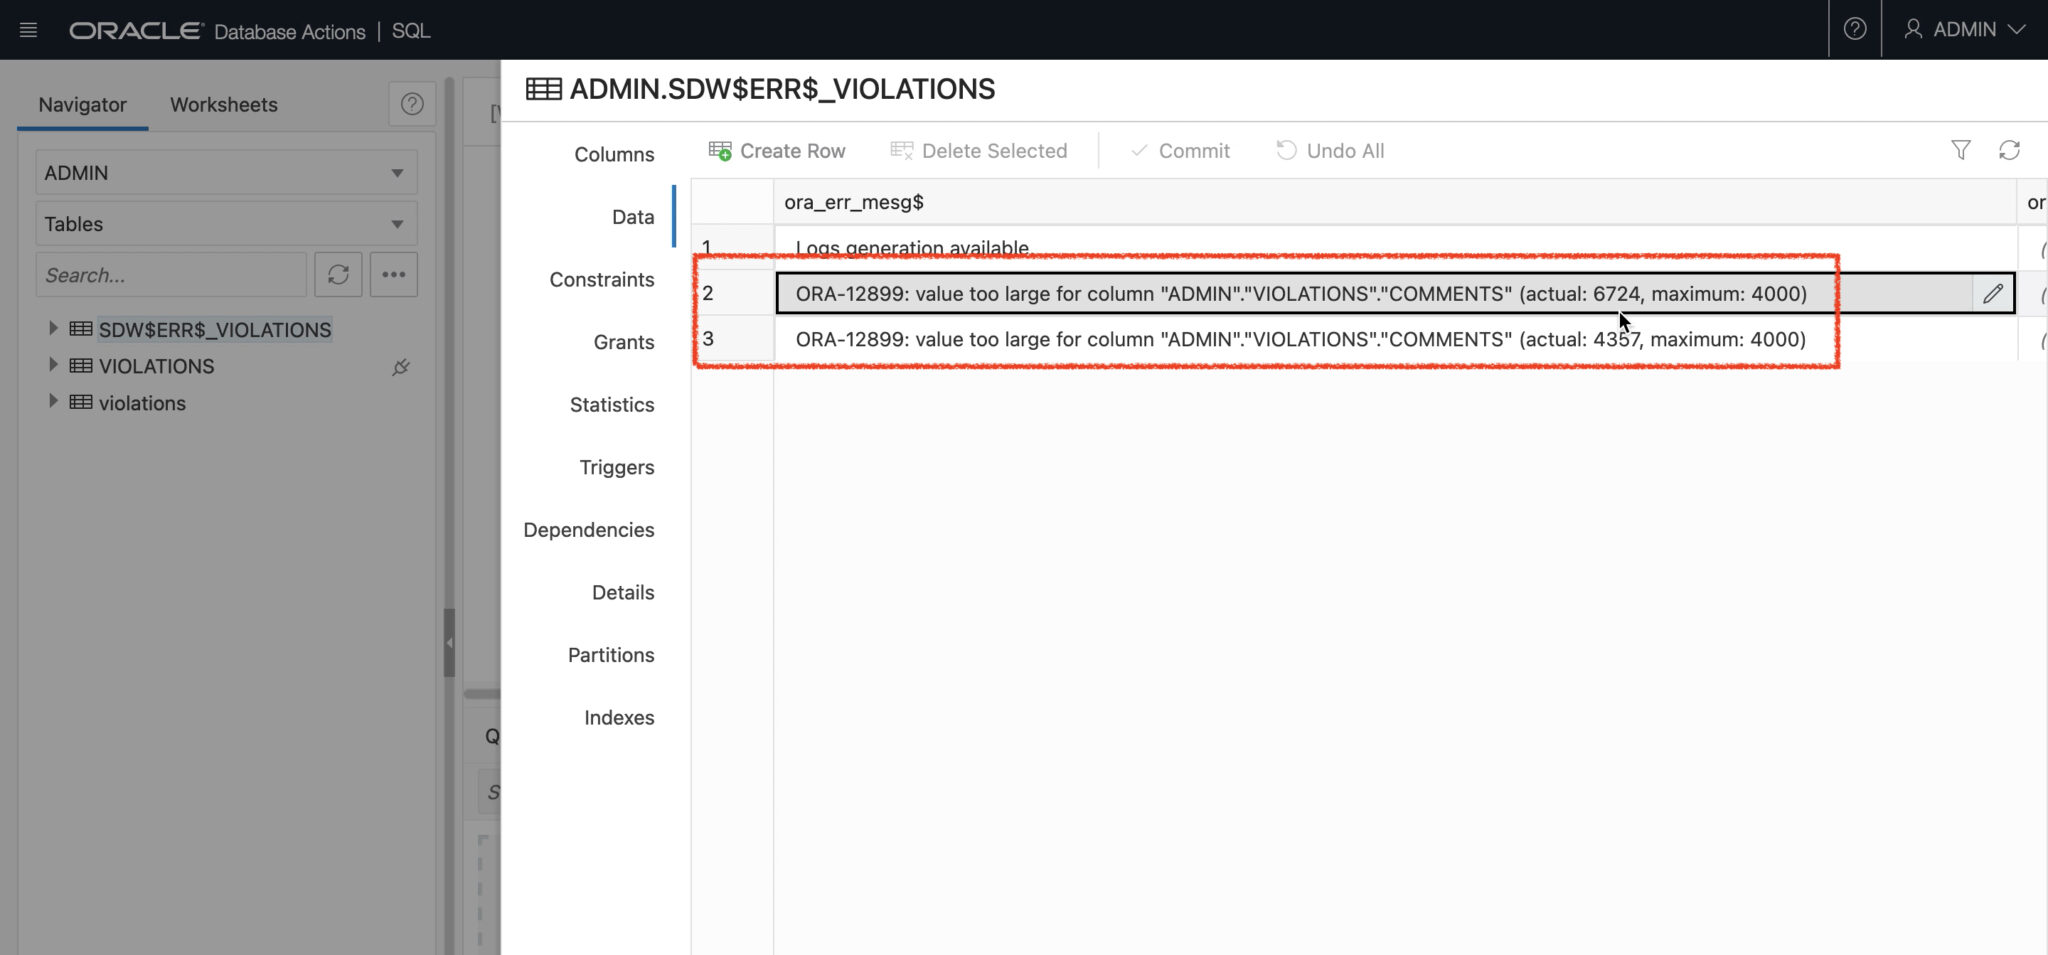Open the Columns section
Image resolution: width=2048 pixels, height=955 pixels.
[613, 154]
